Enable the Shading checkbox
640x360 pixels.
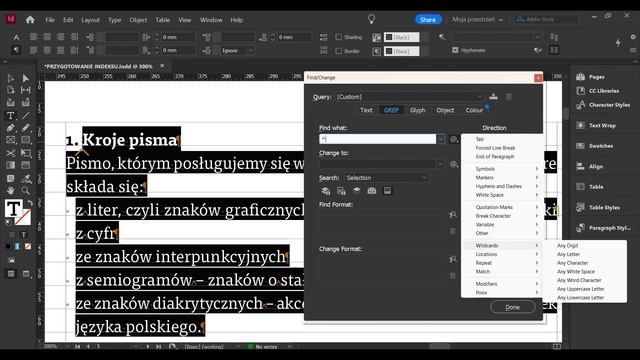(x=338, y=37)
